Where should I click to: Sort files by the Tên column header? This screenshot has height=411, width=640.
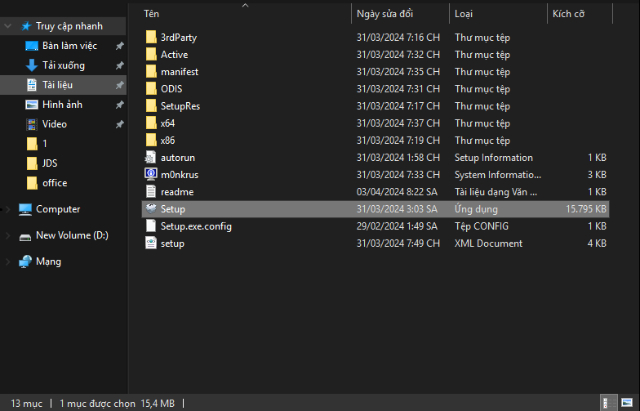click(x=151, y=15)
